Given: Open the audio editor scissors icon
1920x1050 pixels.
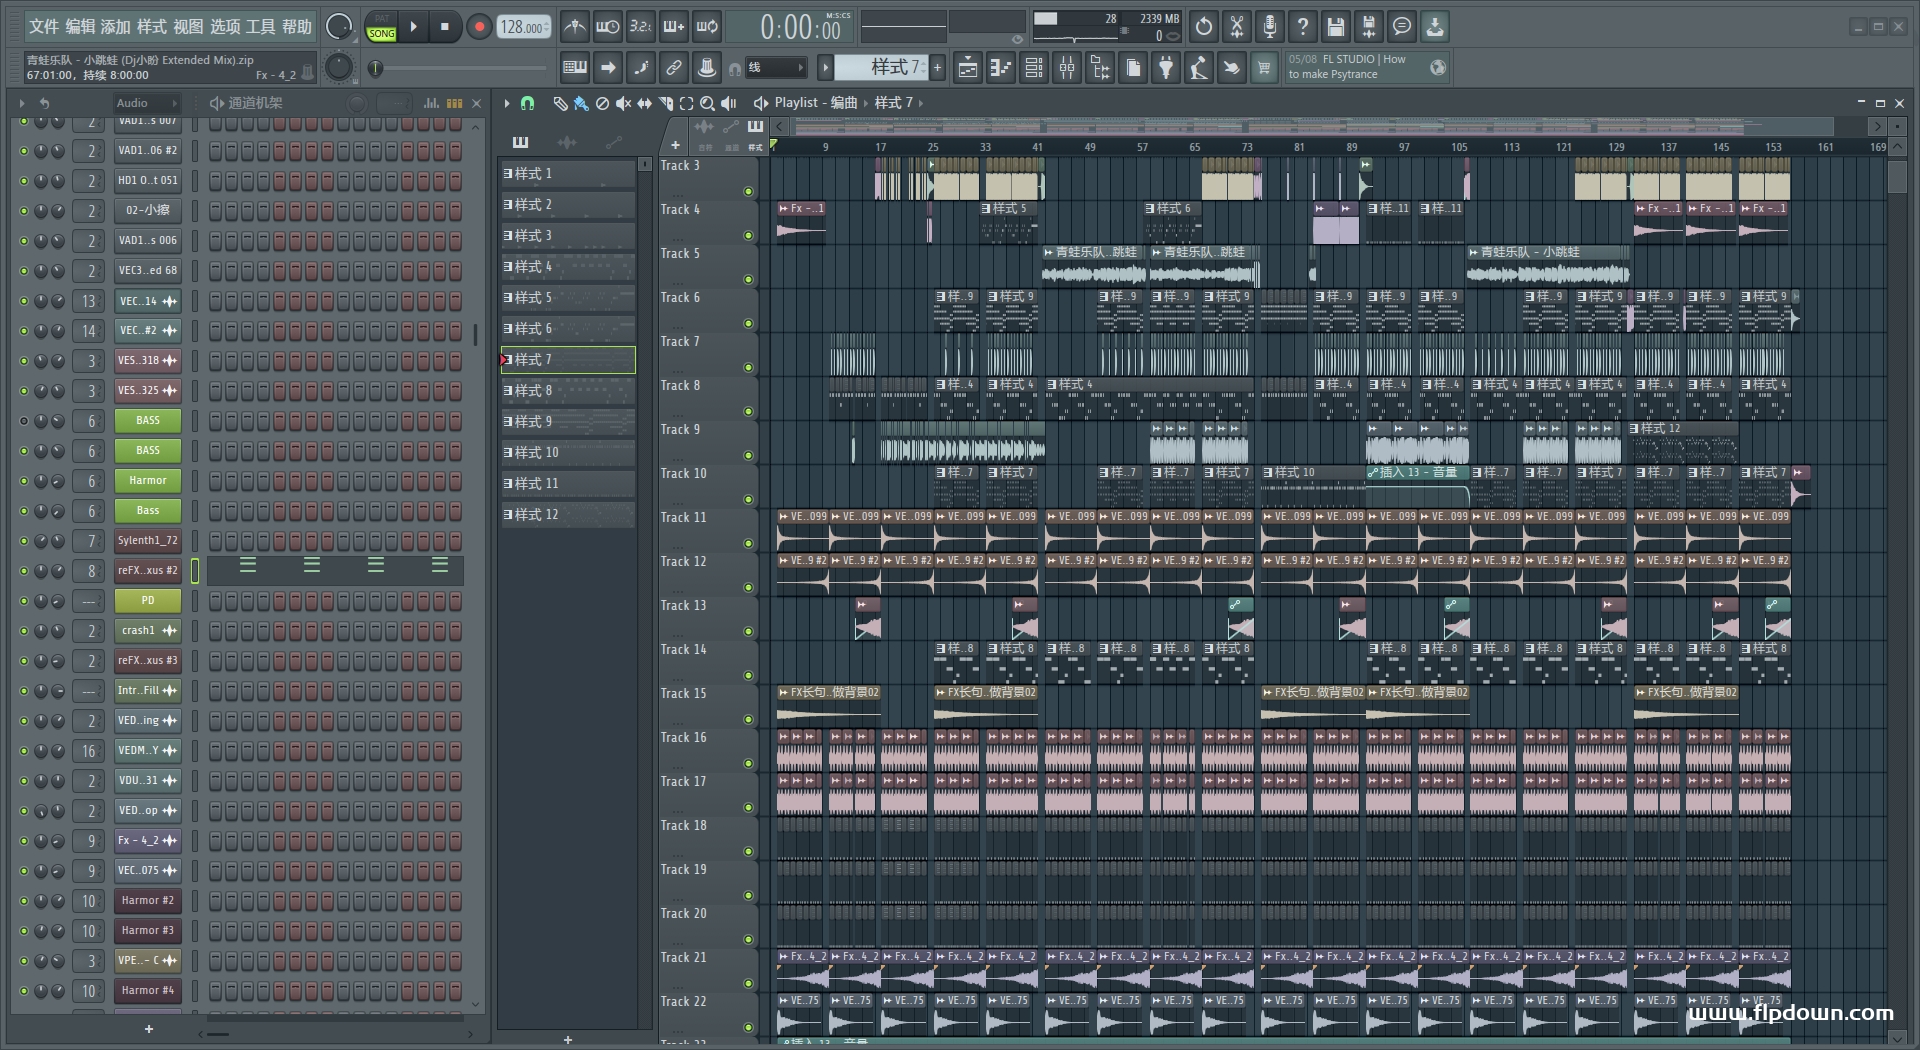Looking at the screenshot, I should 1237,27.
